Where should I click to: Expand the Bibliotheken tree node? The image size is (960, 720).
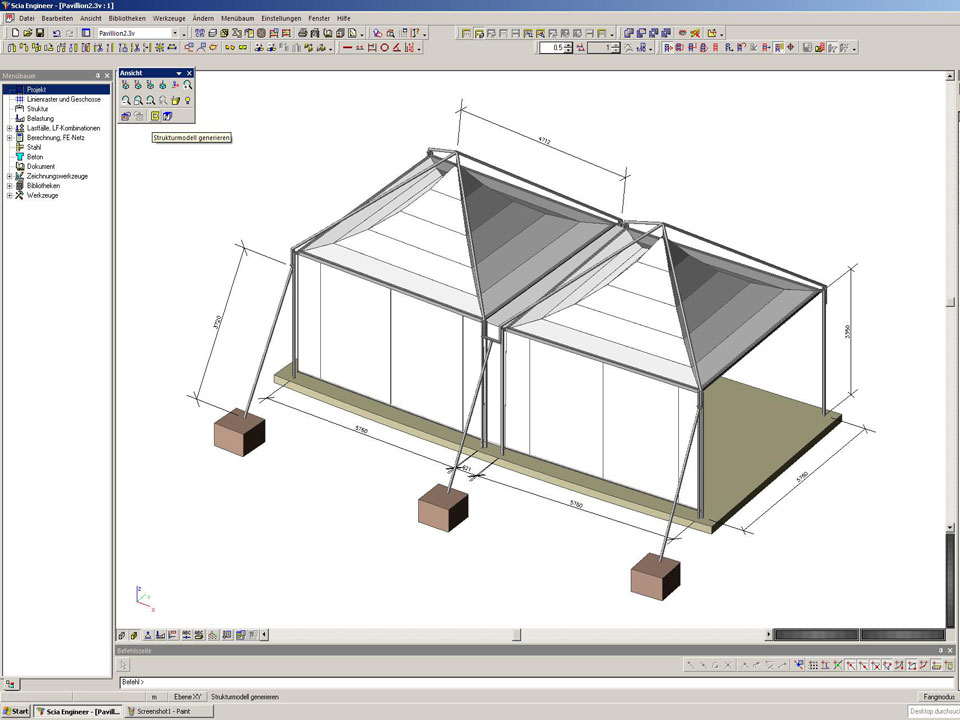pyautogui.click(x=9, y=186)
